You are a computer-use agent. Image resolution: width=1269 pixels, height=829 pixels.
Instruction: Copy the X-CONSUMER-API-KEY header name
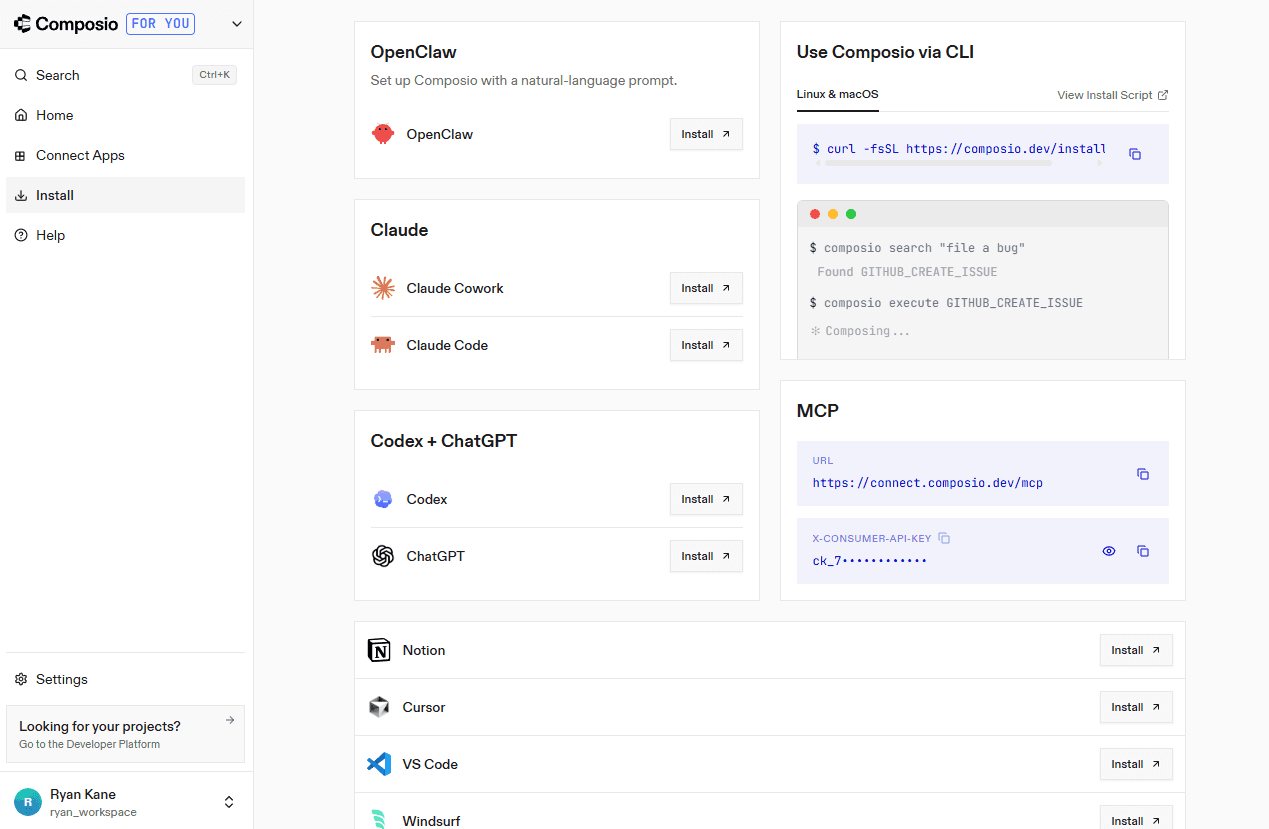click(944, 538)
